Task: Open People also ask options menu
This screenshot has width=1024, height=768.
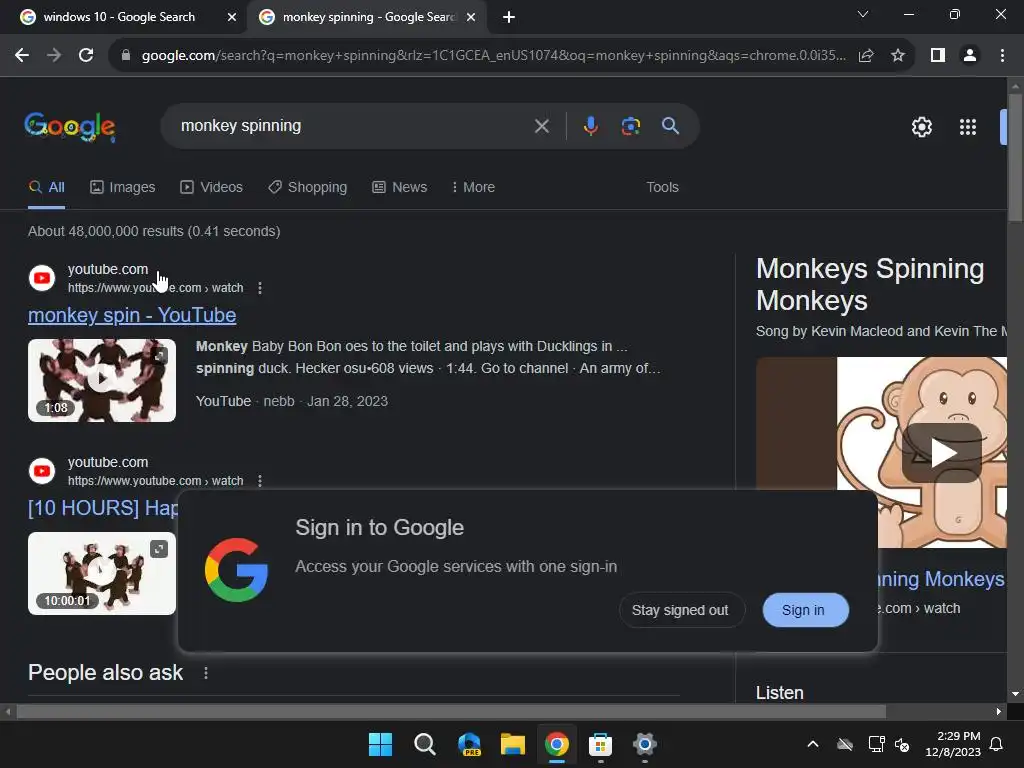Action: click(x=206, y=673)
